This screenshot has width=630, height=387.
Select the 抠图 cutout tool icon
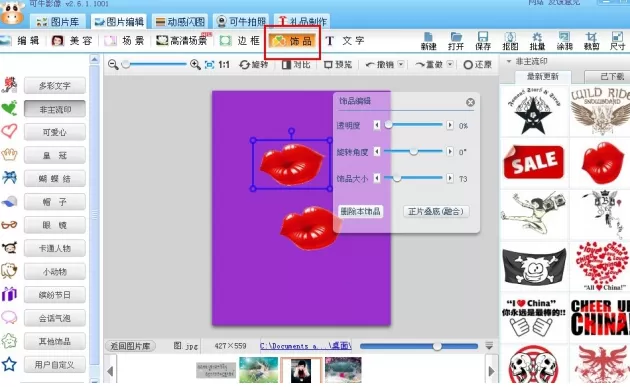(x=510, y=41)
